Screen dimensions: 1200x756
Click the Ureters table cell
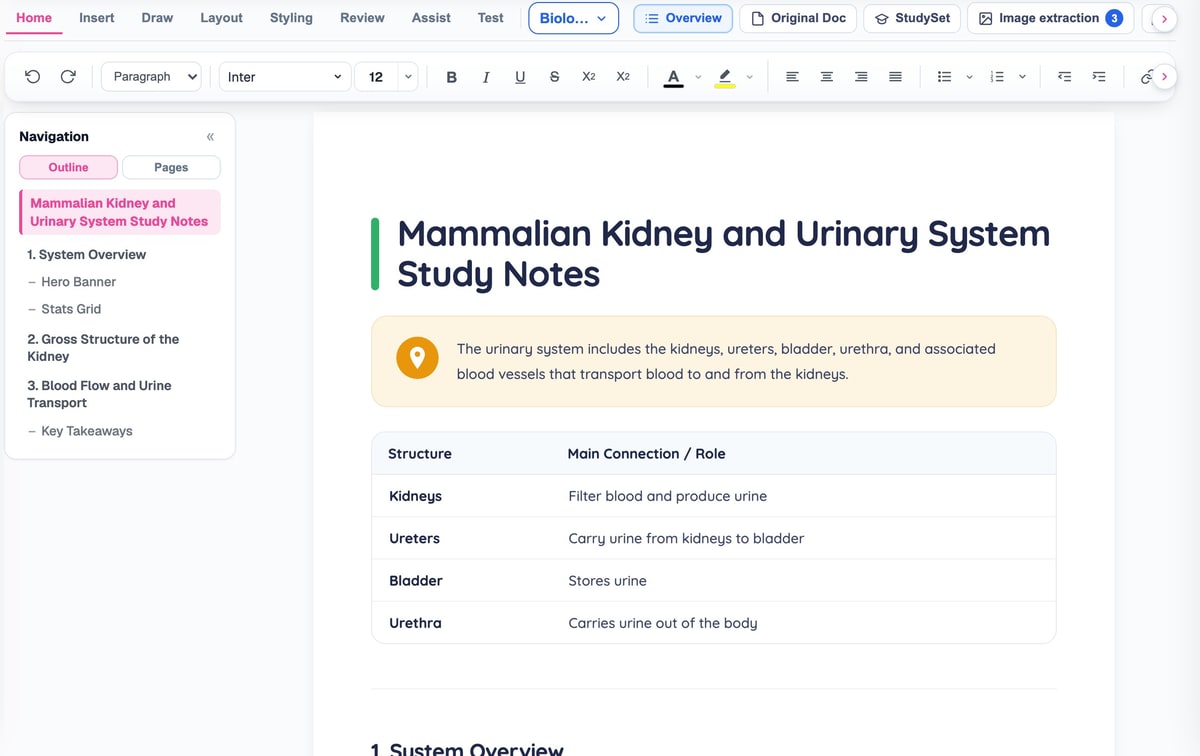414,538
